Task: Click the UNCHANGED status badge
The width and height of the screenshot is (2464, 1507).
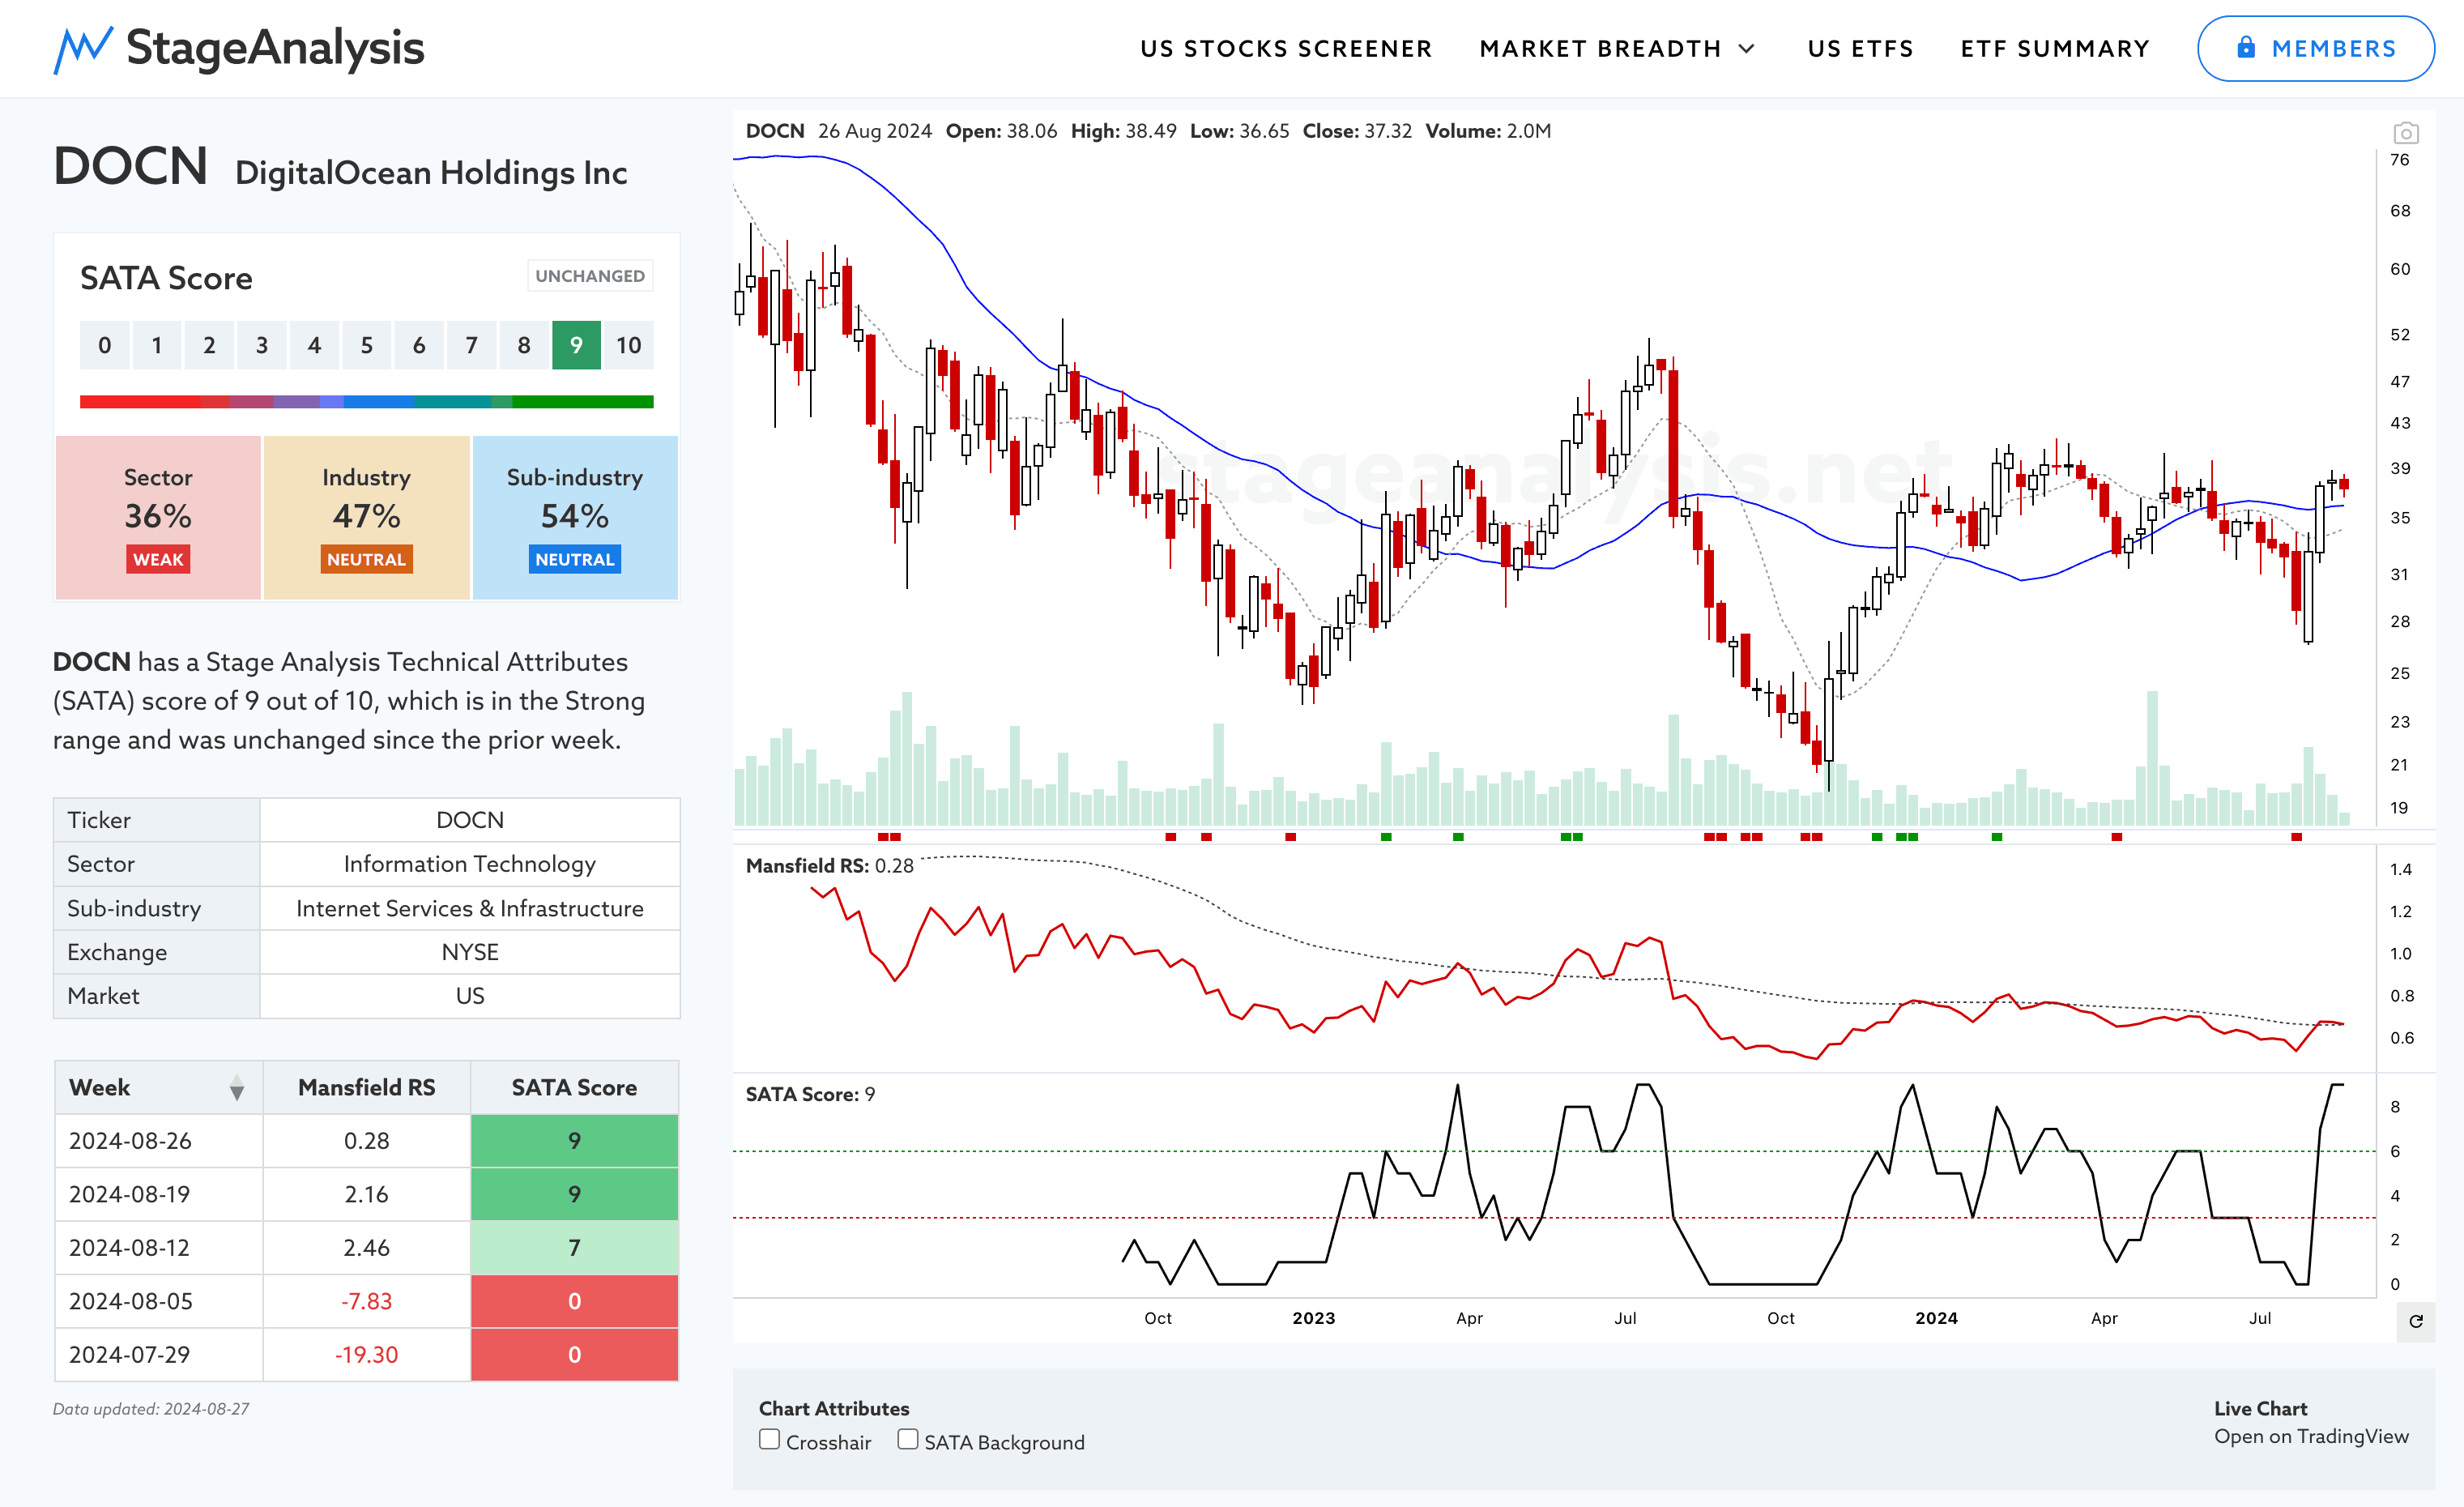Action: [590, 276]
